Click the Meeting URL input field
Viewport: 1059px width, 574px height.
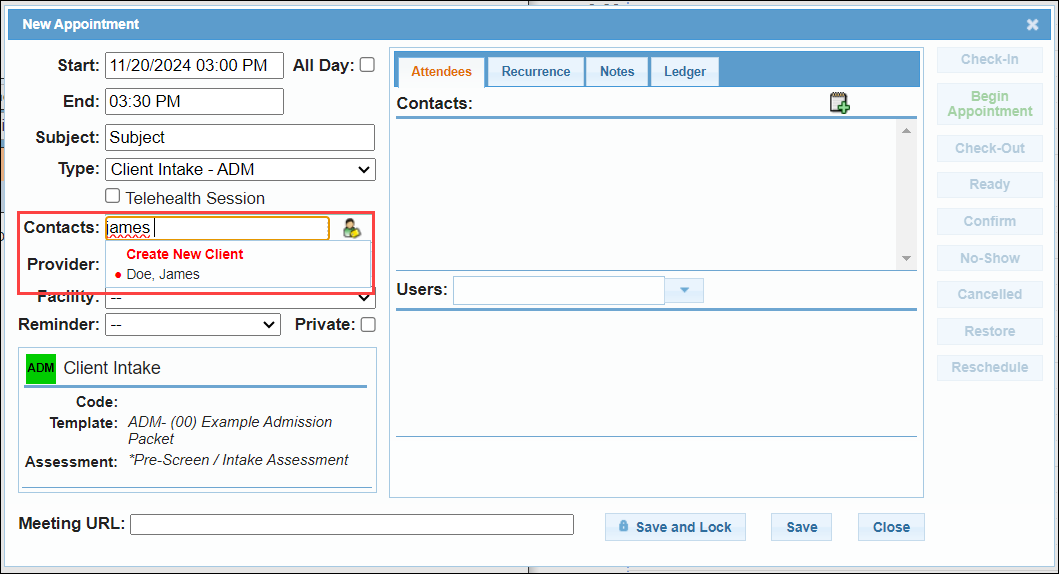(x=352, y=525)
